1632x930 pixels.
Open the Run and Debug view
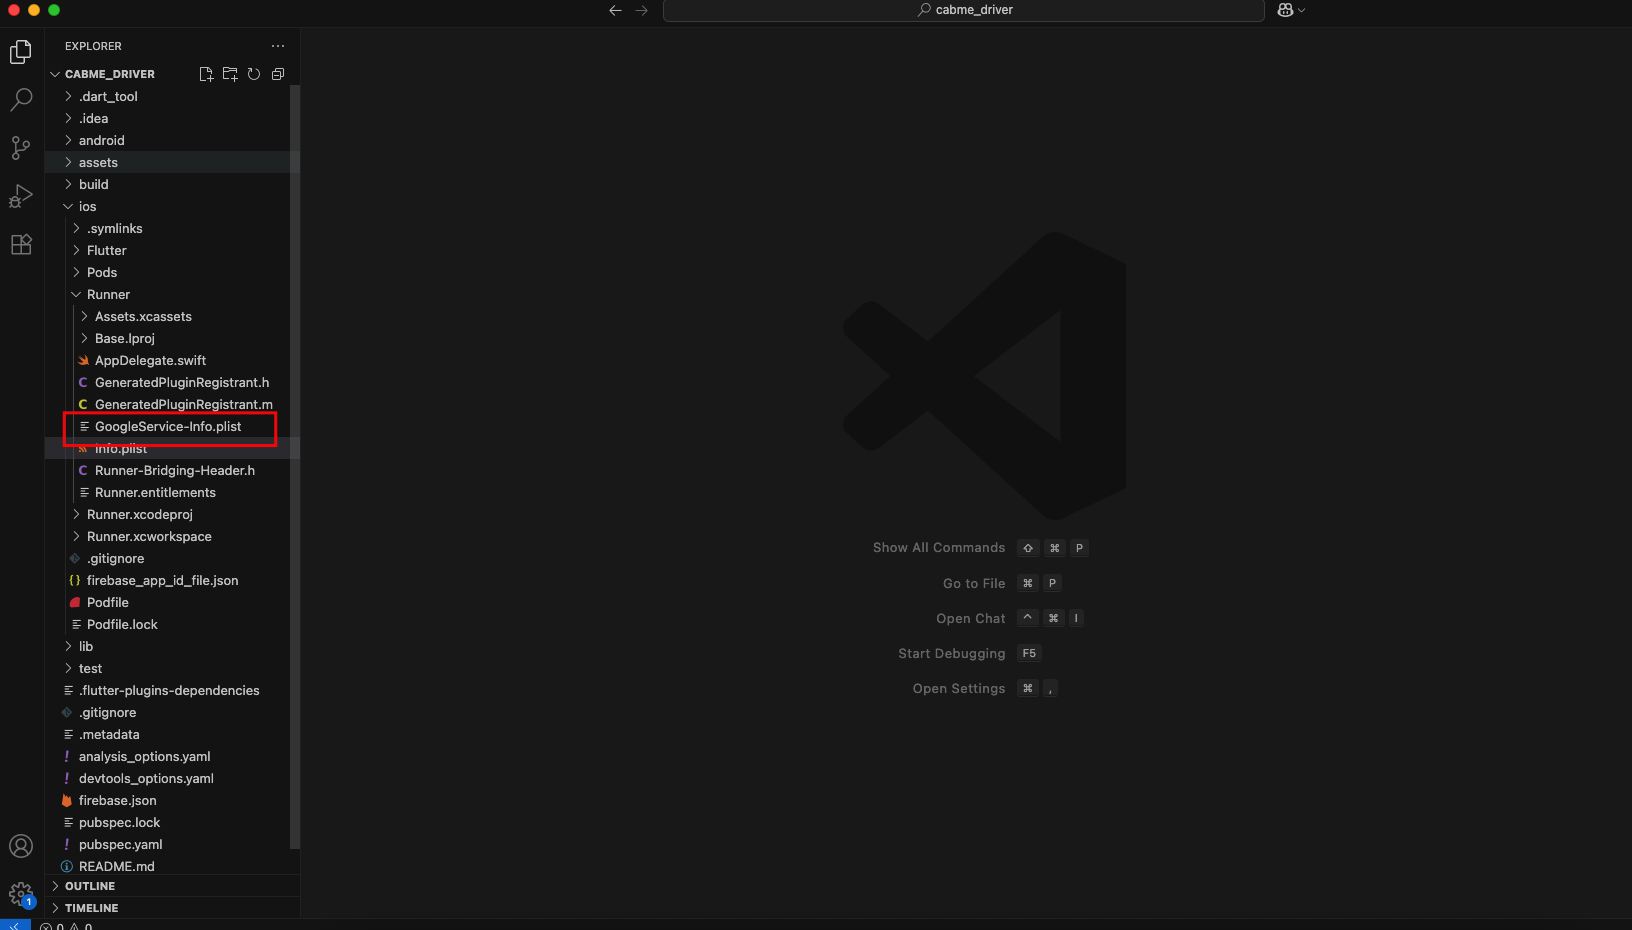click(x=21, y=196)
